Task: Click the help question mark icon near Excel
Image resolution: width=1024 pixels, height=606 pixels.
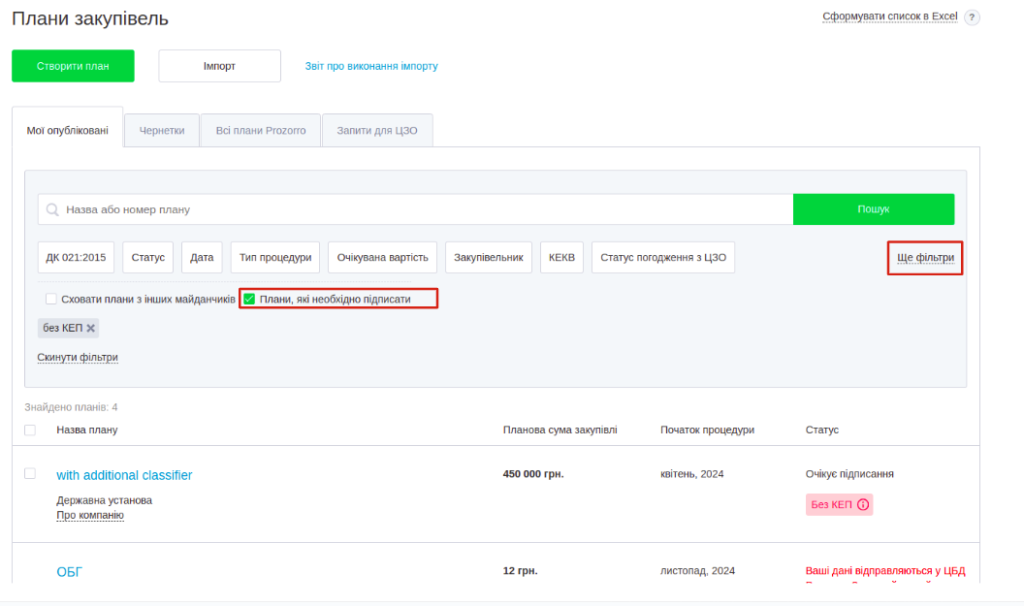Action: tap(972, 17)
